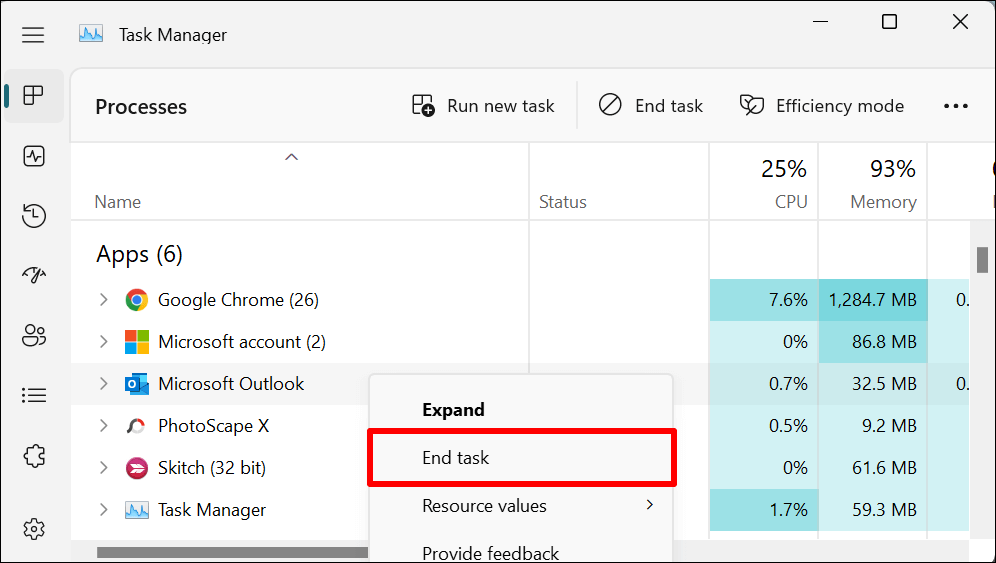The image size is (996, 563).
Task: Click the Run new task button
Action: [483, 106]
